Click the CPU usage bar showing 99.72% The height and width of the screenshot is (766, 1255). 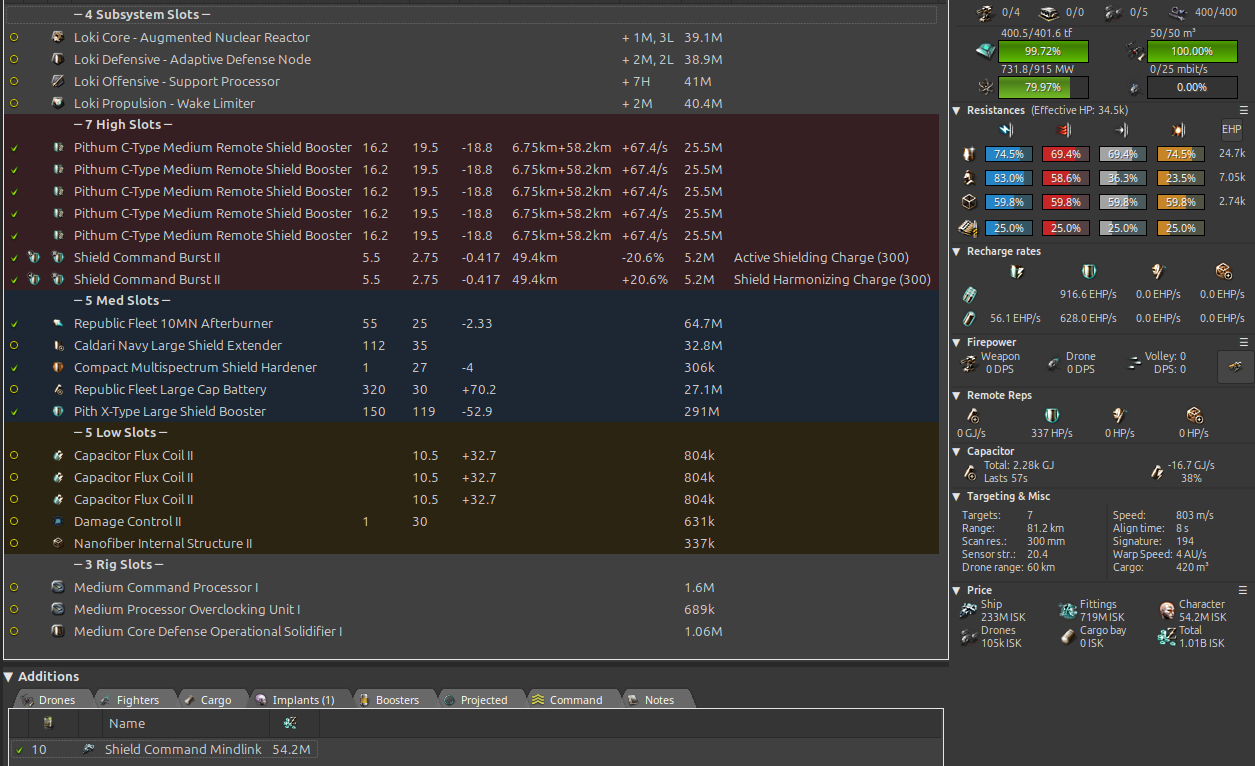1043,51
